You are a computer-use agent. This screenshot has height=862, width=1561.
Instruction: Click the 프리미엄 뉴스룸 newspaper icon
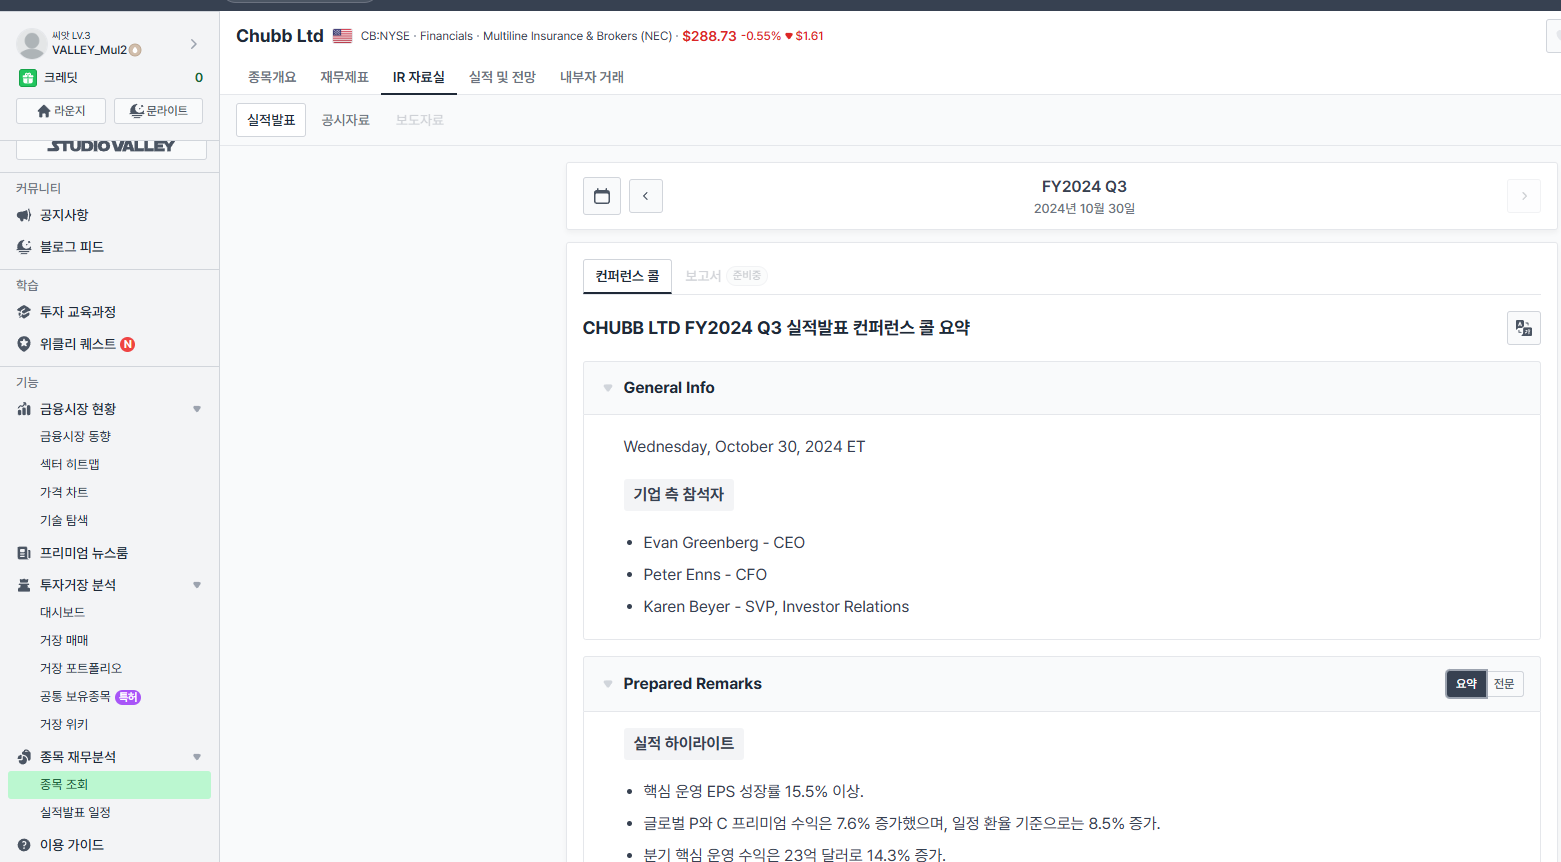(24, 553)
